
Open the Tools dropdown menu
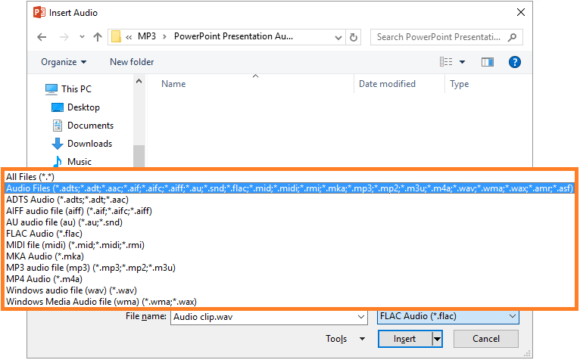(345, 339)
